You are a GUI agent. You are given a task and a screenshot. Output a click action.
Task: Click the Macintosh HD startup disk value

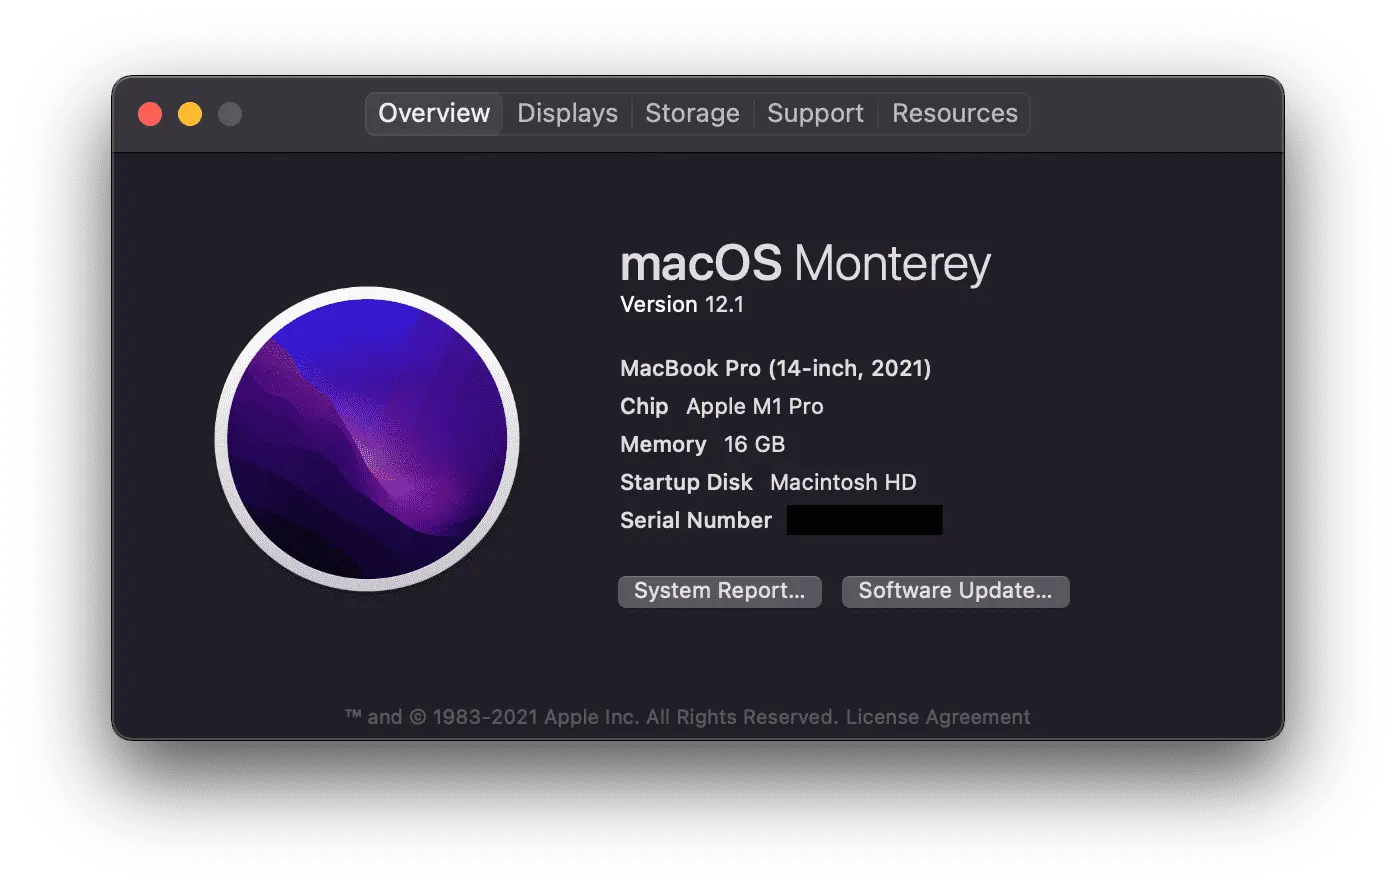(843, 483)
